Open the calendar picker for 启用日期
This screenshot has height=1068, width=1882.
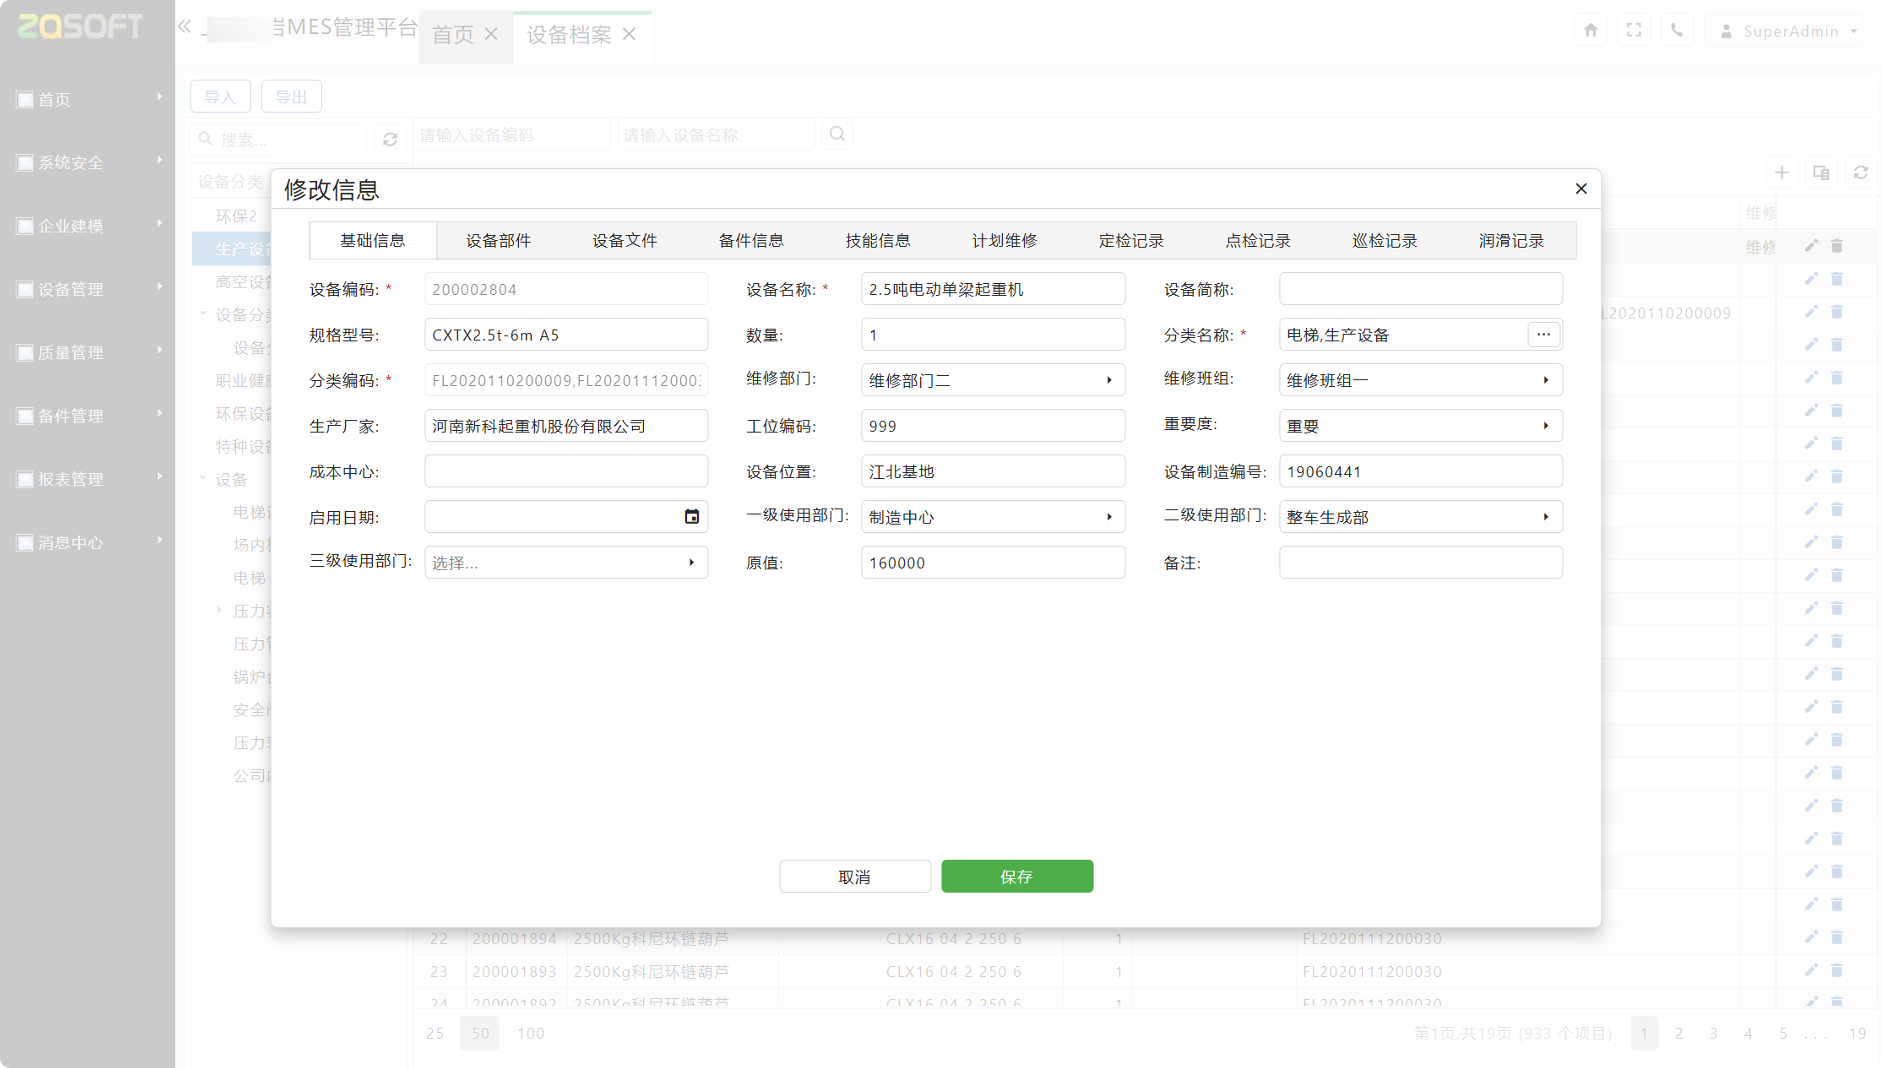coord(691,517)
